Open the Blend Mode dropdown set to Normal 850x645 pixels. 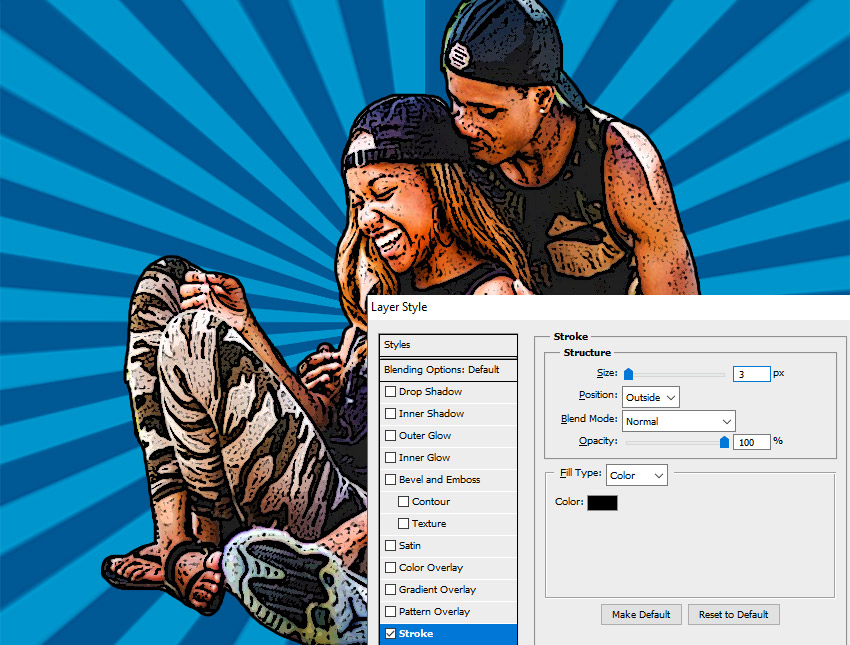pos(679,421)
